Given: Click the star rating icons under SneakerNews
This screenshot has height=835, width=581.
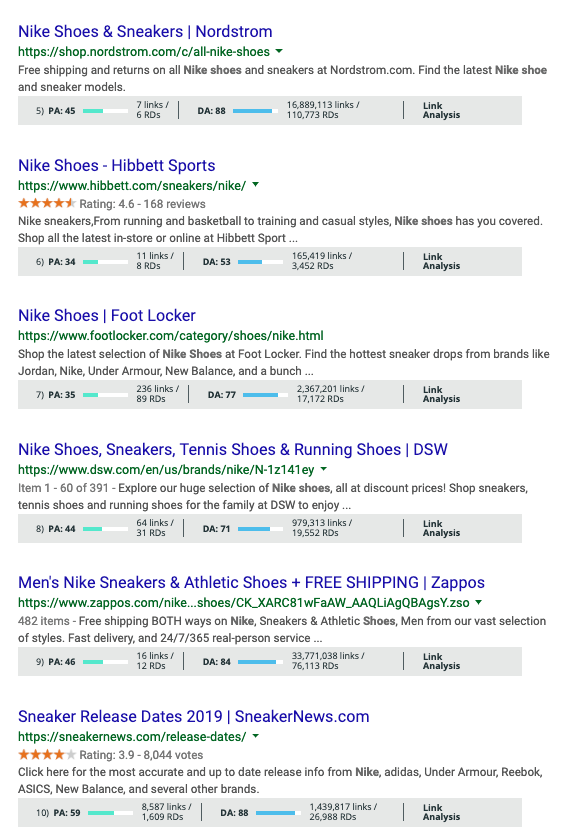Looking at the screenshot, I should click(47, 755).
